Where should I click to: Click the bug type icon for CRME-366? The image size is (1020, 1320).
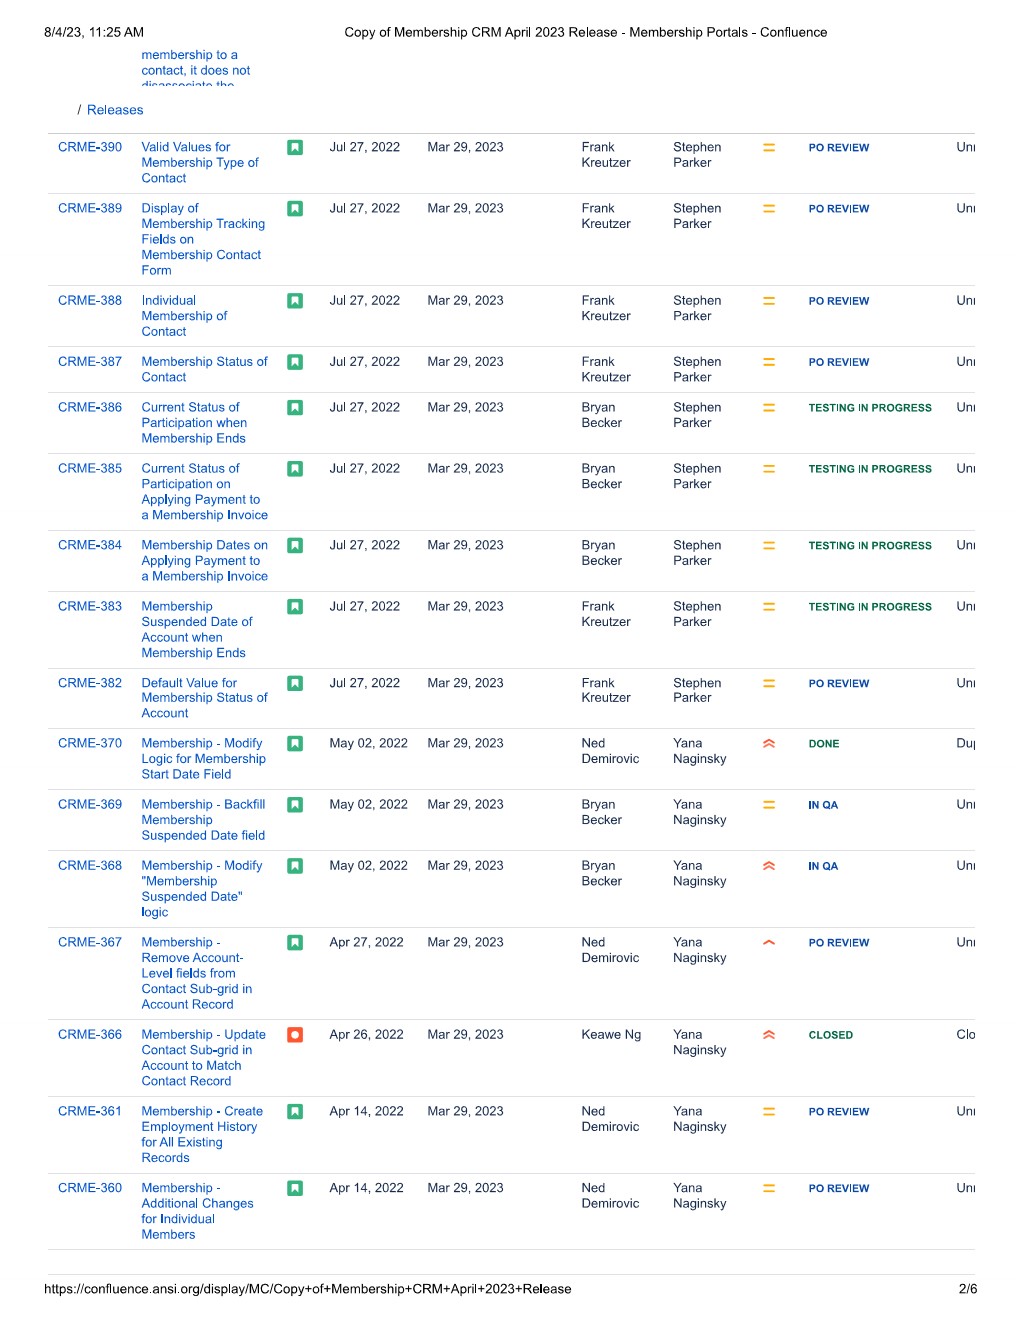295,1035
